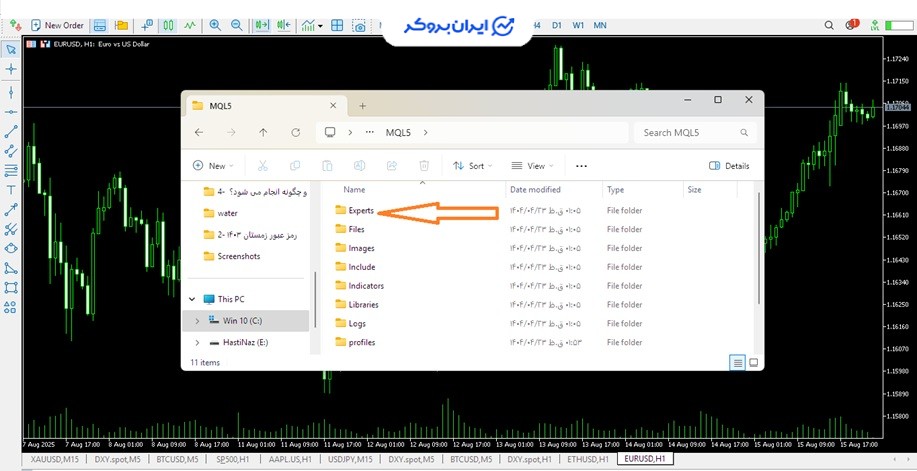Click the New Order button in MetaTrader
917x471 pixels.
pos(57,25)
